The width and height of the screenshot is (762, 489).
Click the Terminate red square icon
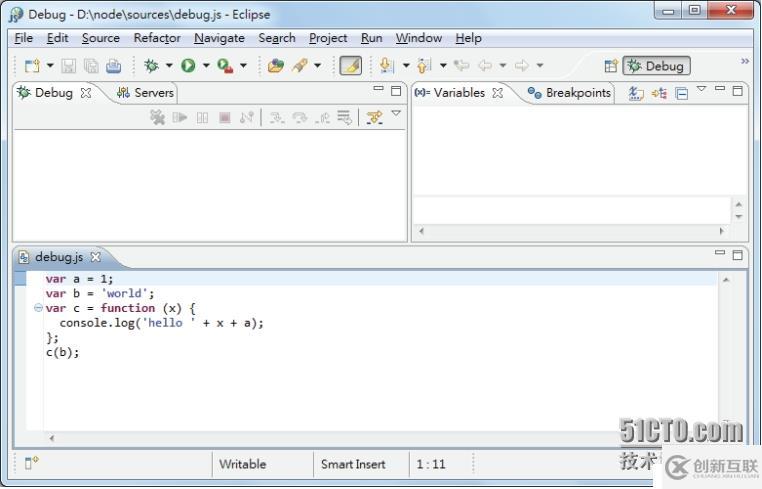[x=225, y=117]
